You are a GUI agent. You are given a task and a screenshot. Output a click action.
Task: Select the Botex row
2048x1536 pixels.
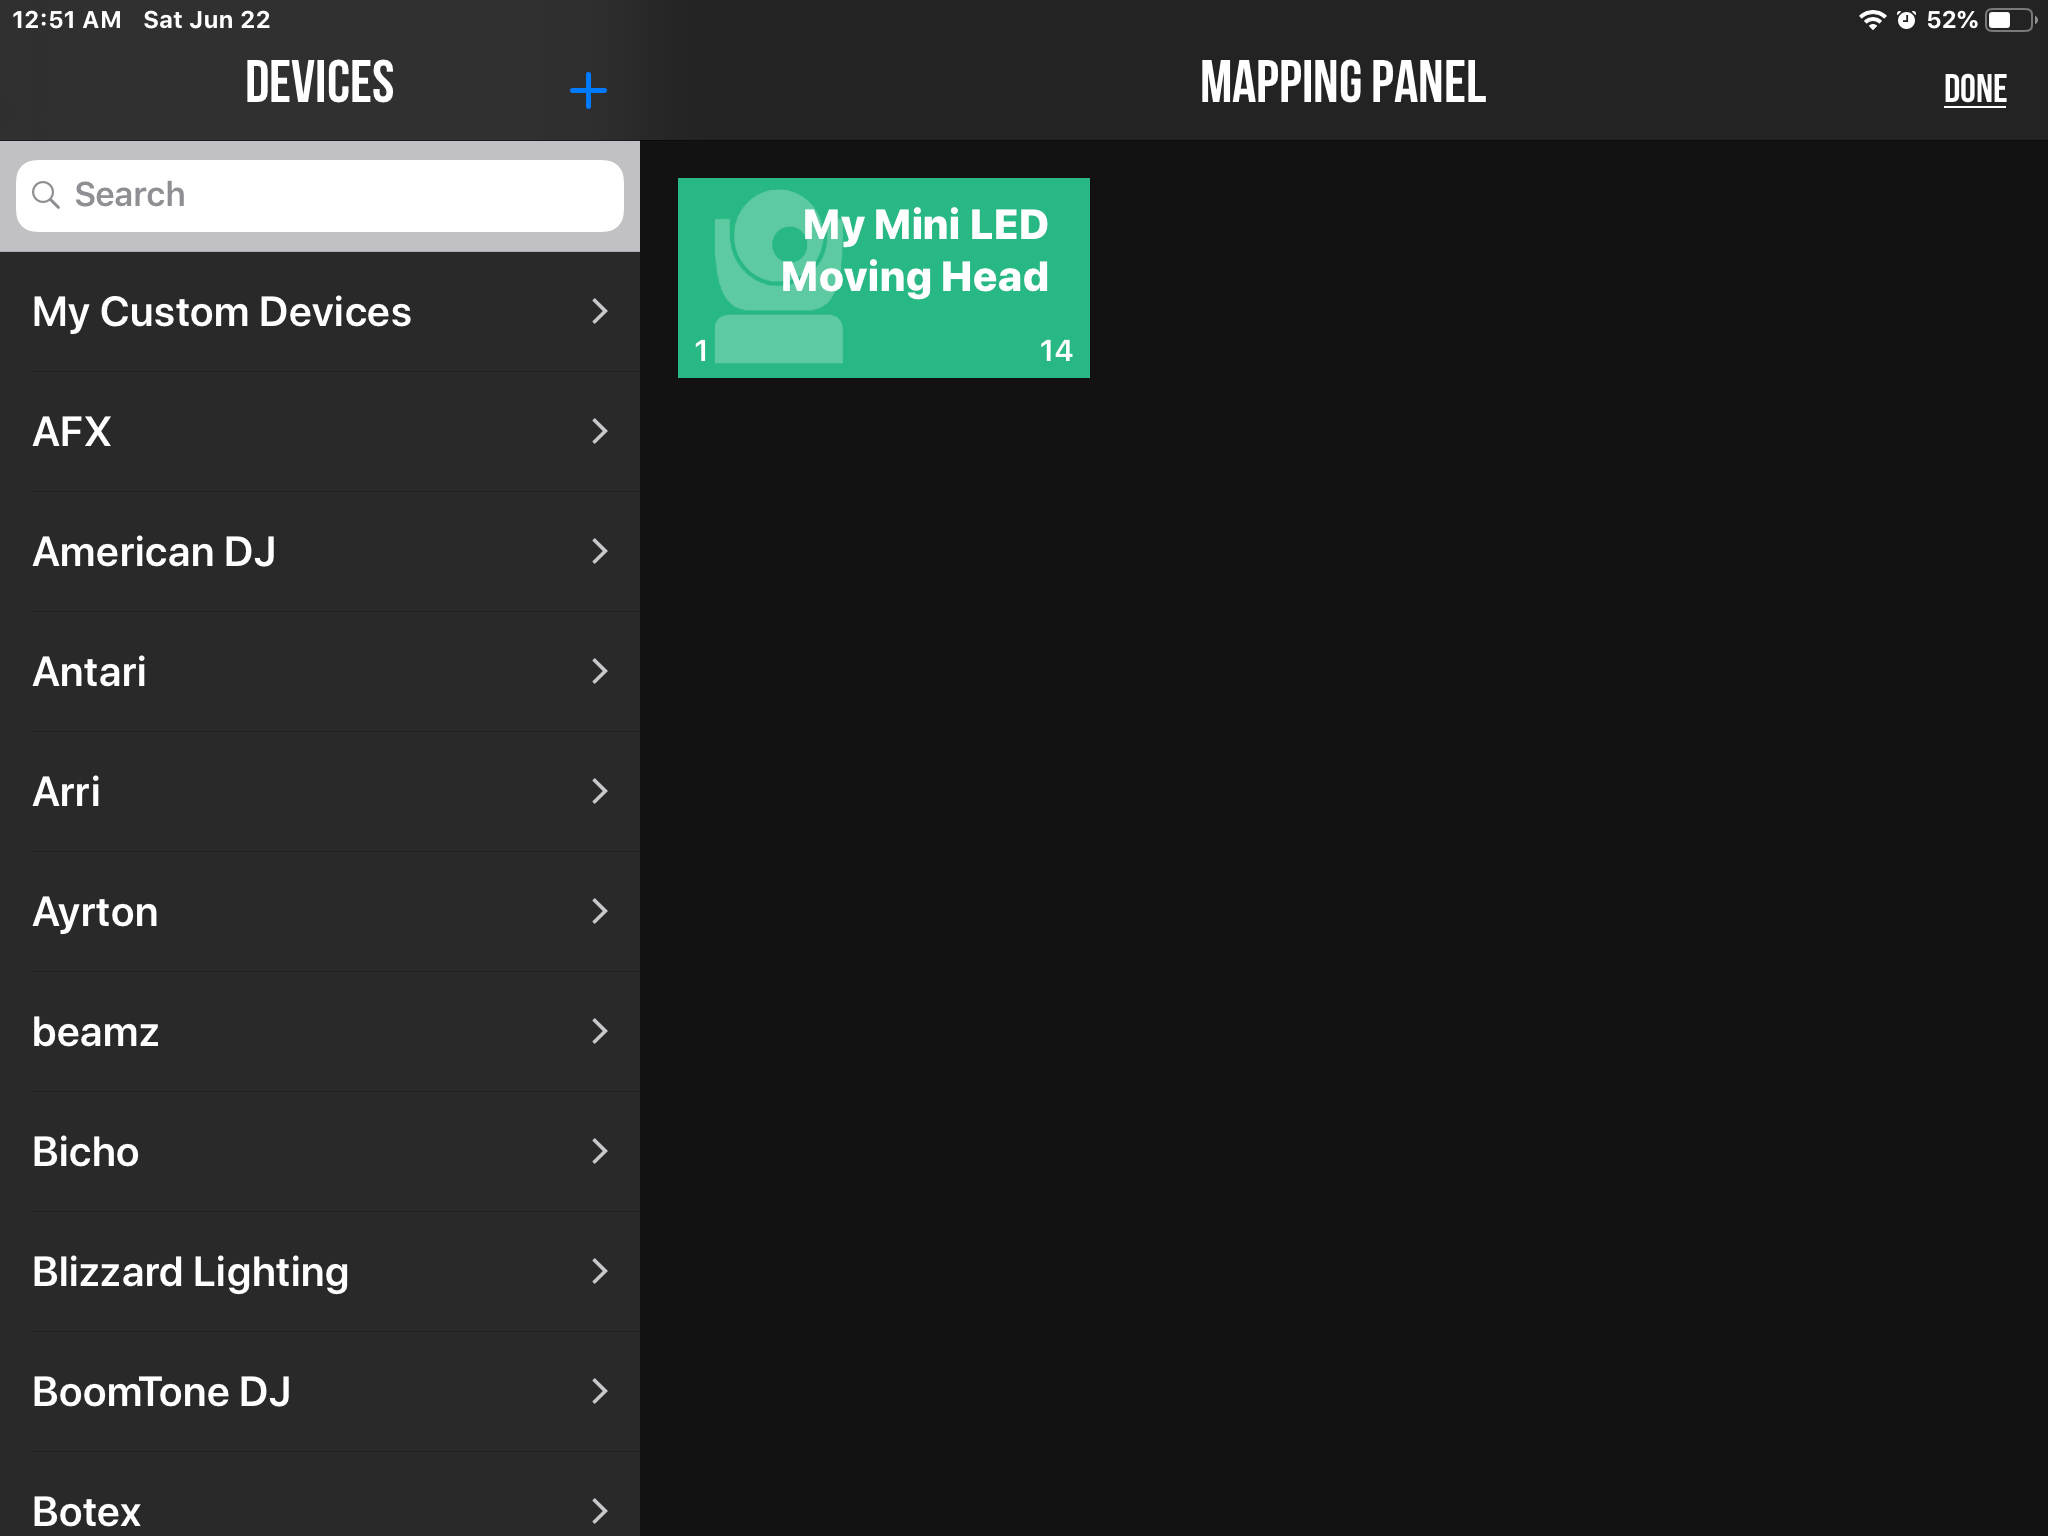coord(320,1494)
